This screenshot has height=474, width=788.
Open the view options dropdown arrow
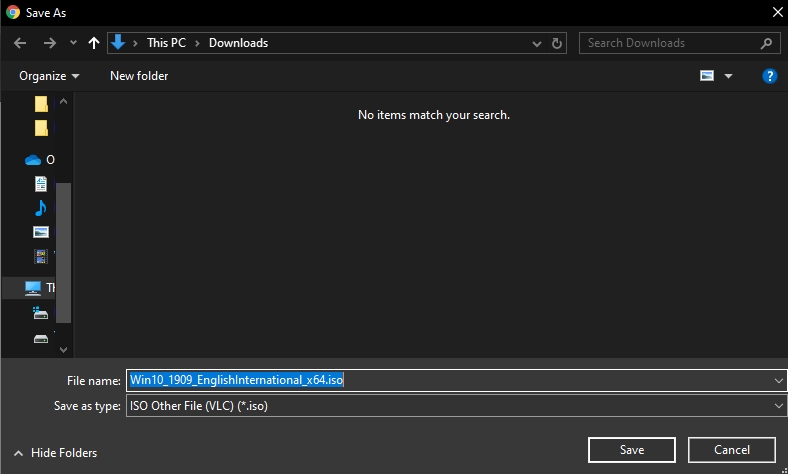point(728,76)
